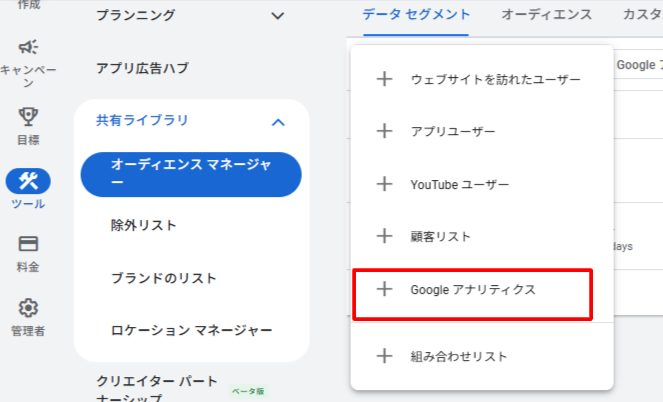
Task: Click plus icon beside 組み合わせリスト
Action: pyautogui.click(x=383, y=356)
